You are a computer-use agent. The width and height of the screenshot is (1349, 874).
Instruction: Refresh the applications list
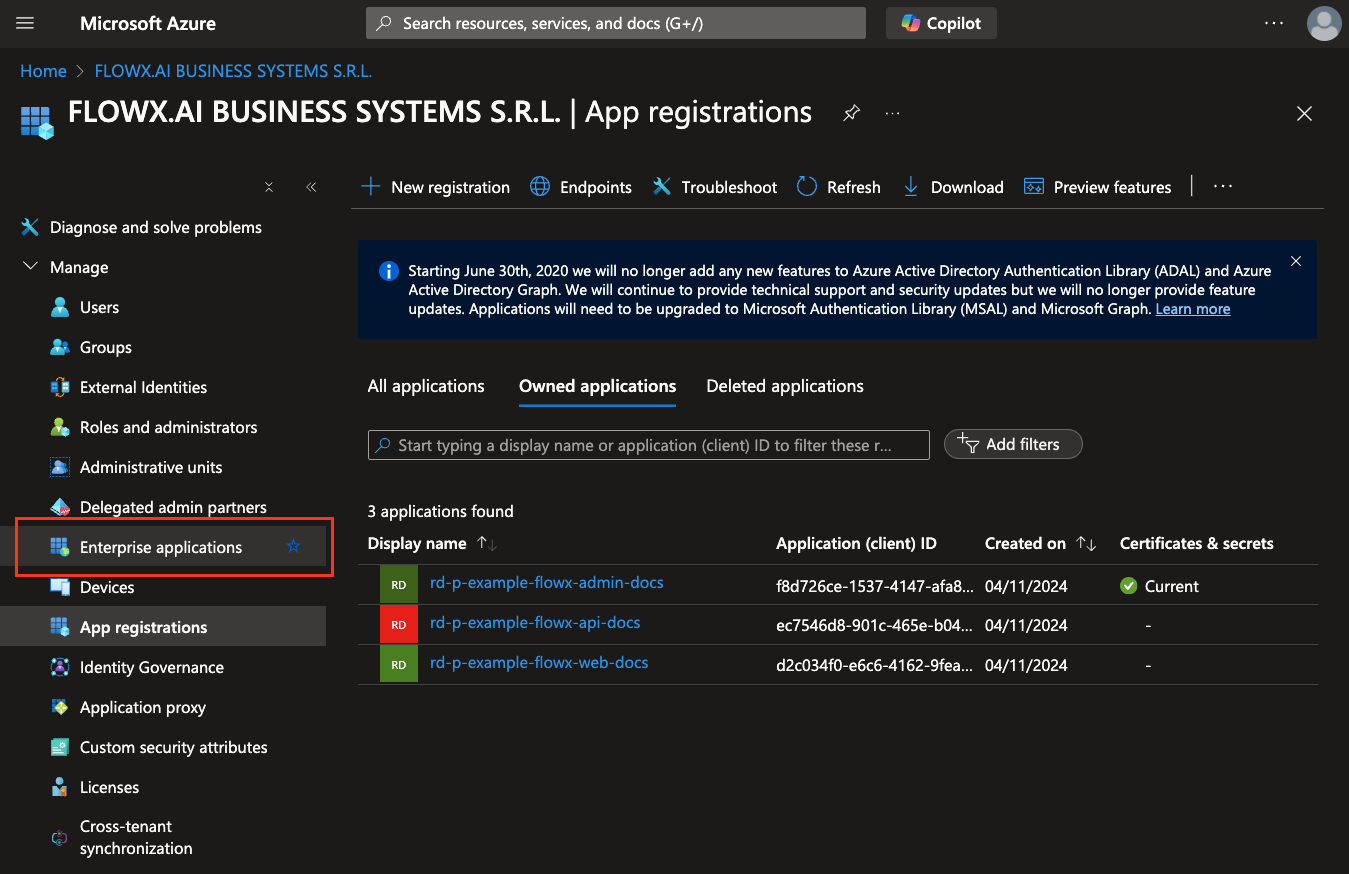coord(839,187)
